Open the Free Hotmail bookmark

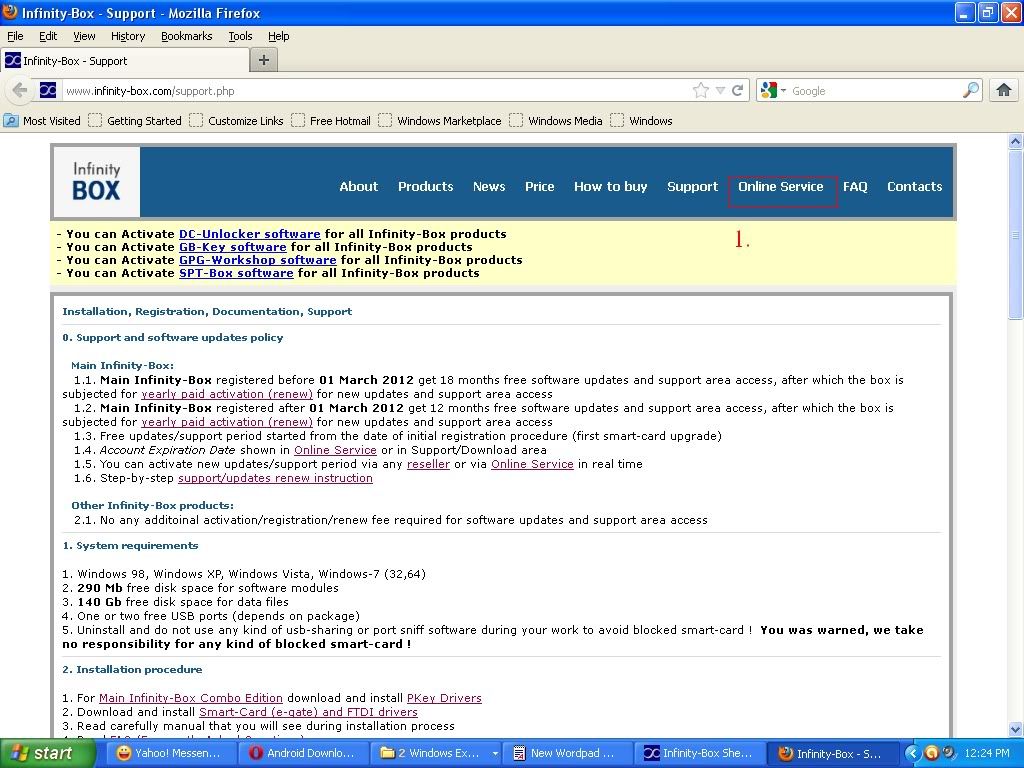[331, 121]
